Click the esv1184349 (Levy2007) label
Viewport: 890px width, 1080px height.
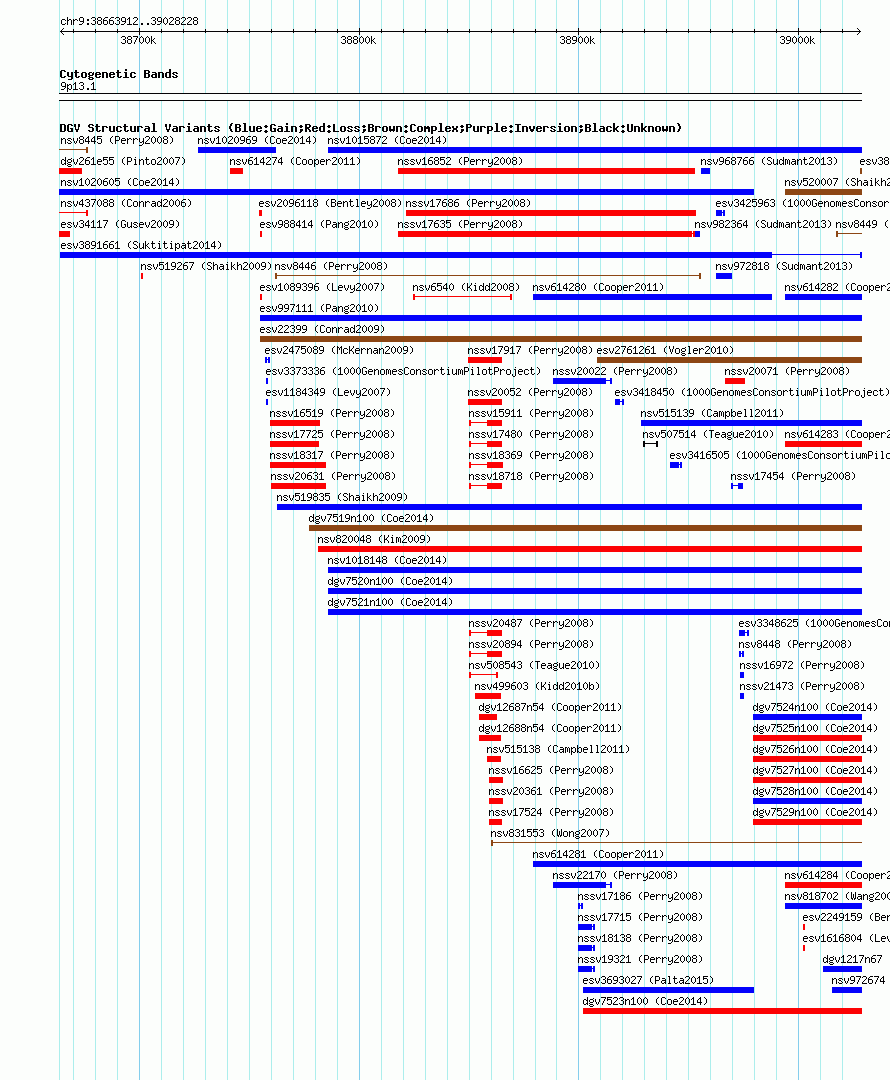(328, 393)
